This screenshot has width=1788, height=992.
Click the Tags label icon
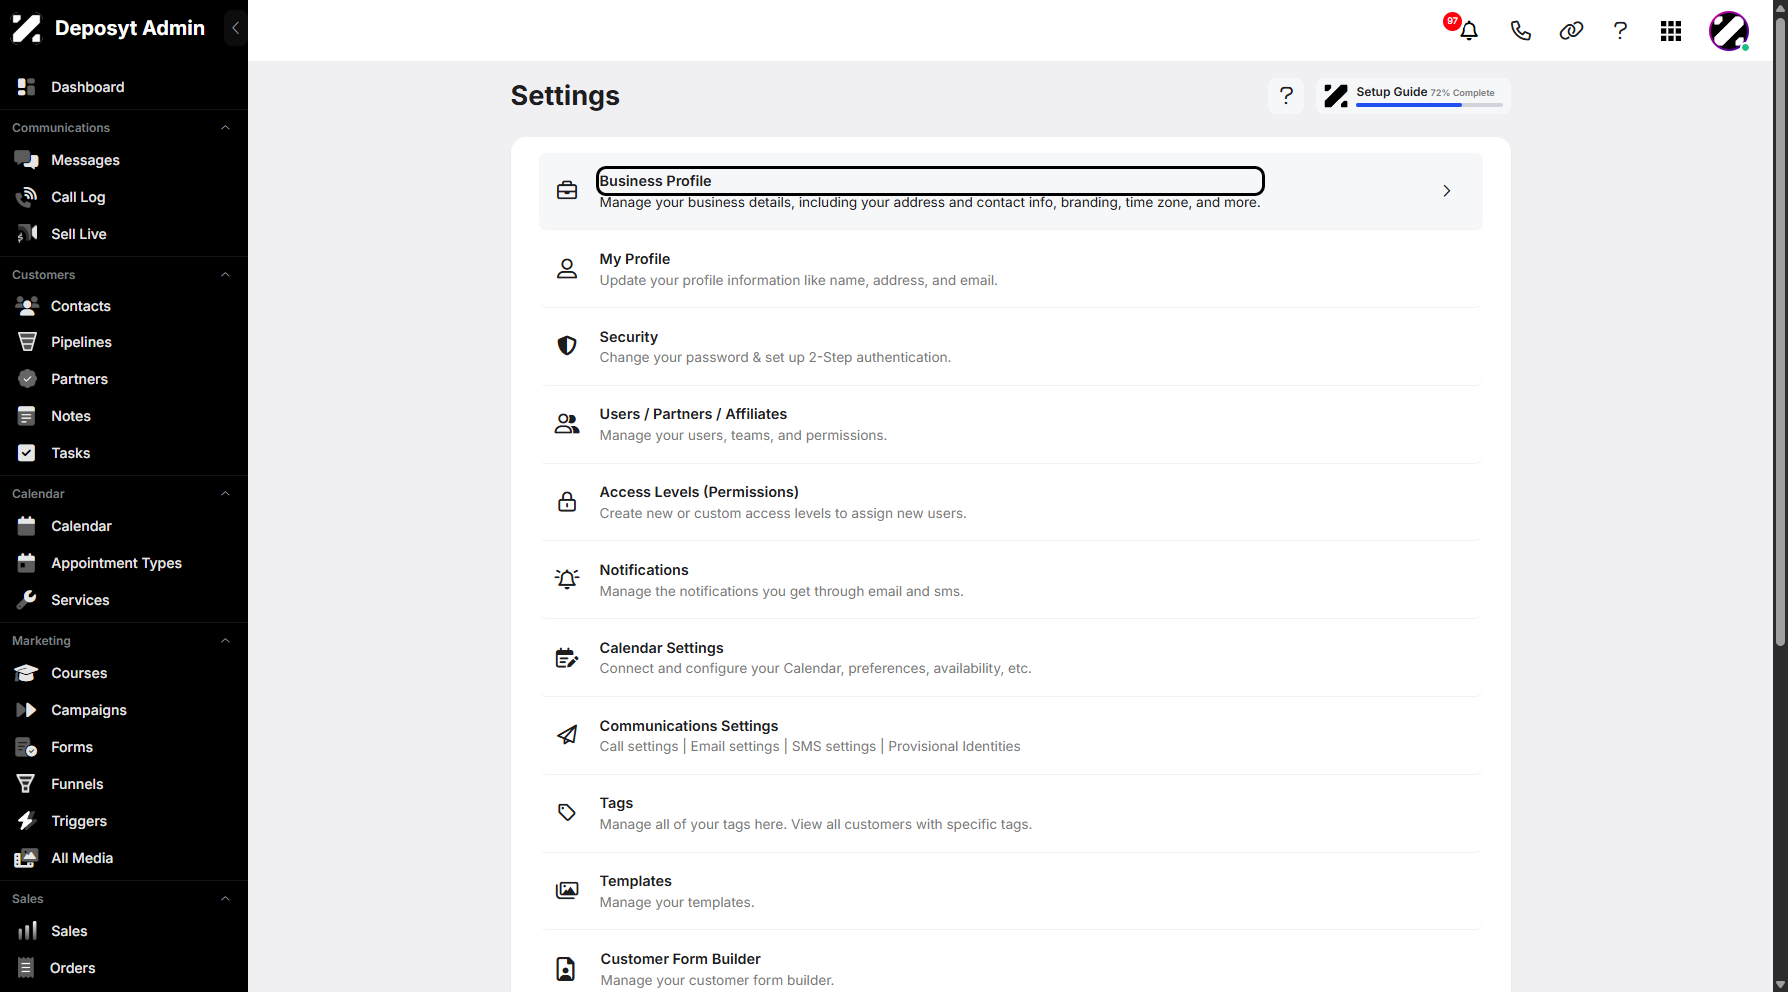click(x=567, y=813)
